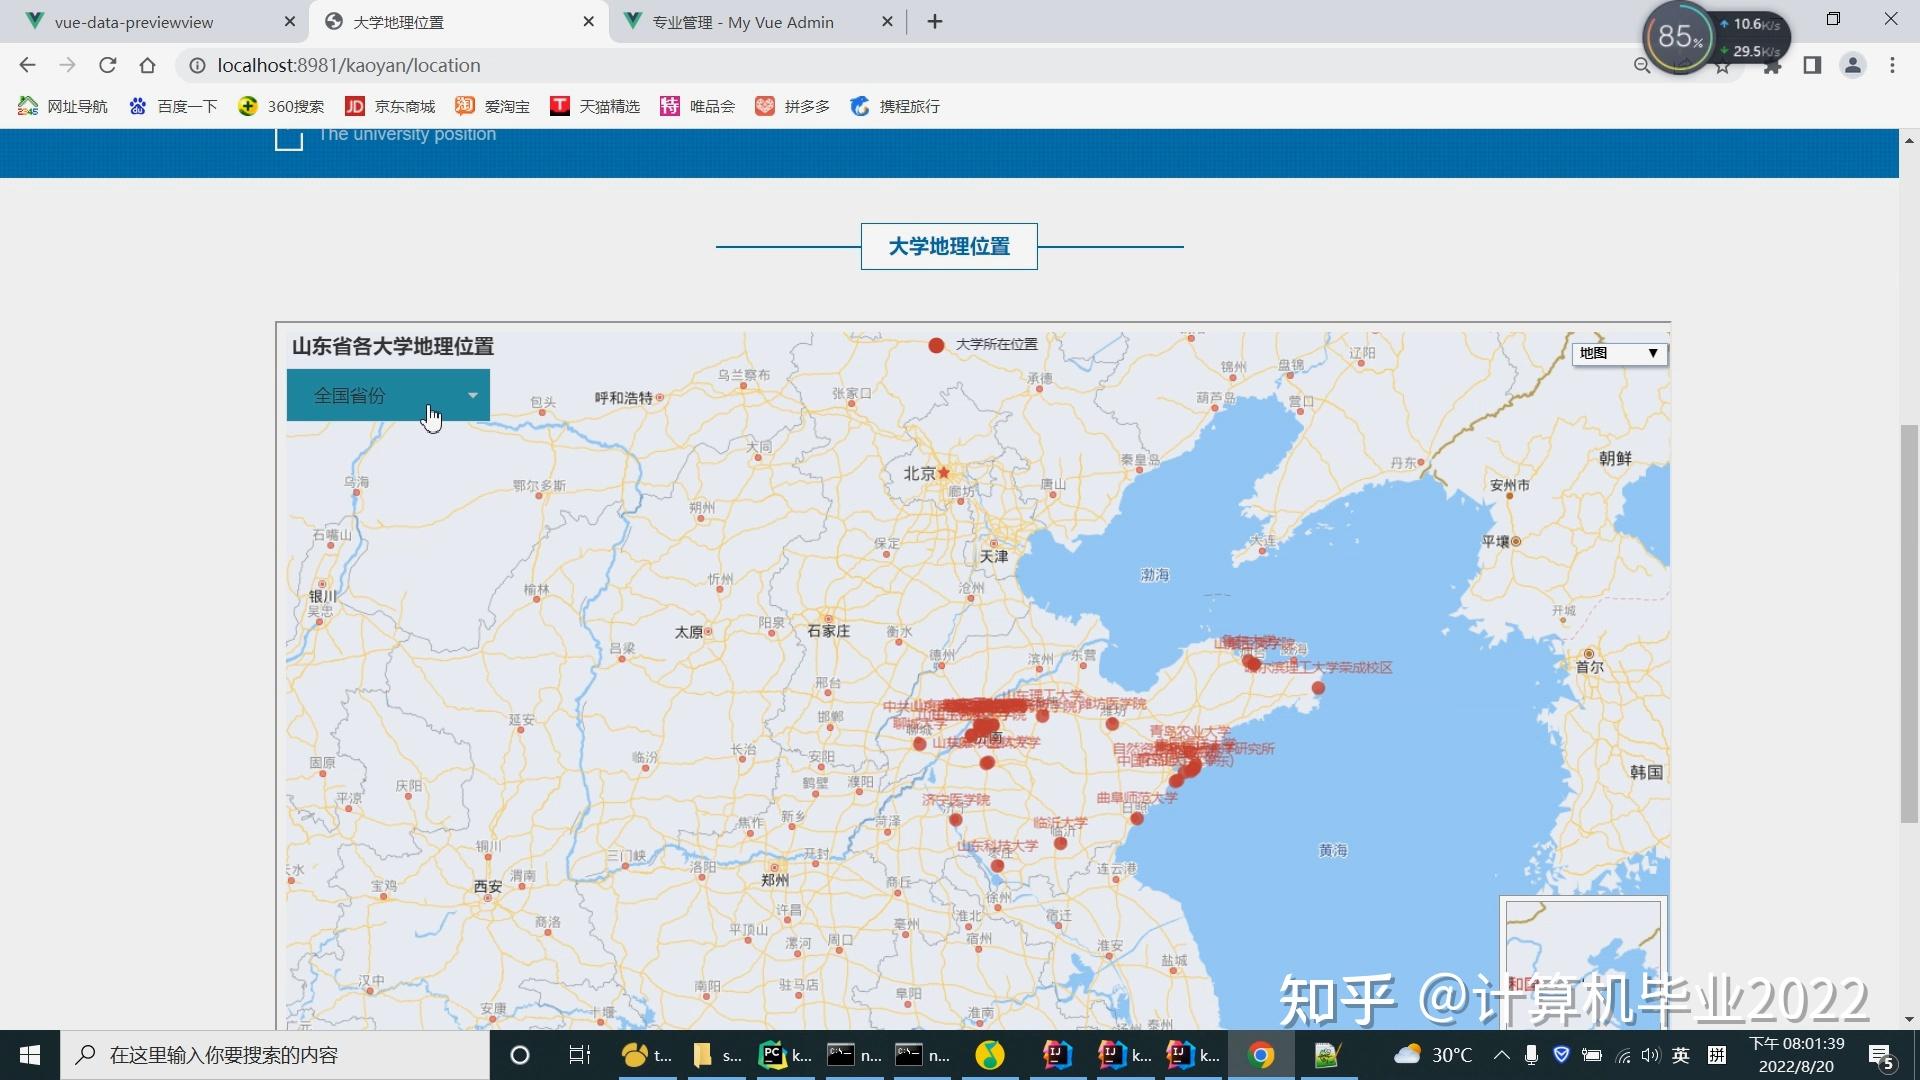This screenshot has height=1080, width=1920.
Task: Open Task View on the taskbar
Action: (580, 1055)
